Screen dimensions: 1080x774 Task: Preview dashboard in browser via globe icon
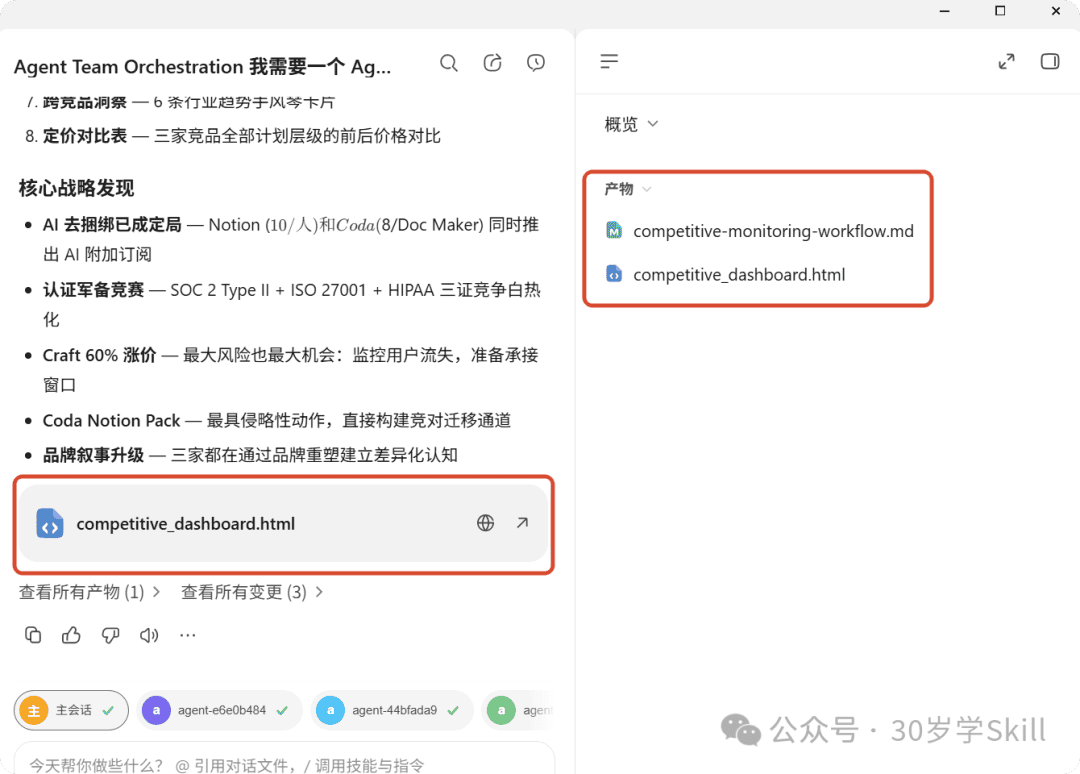click(486, 523)
